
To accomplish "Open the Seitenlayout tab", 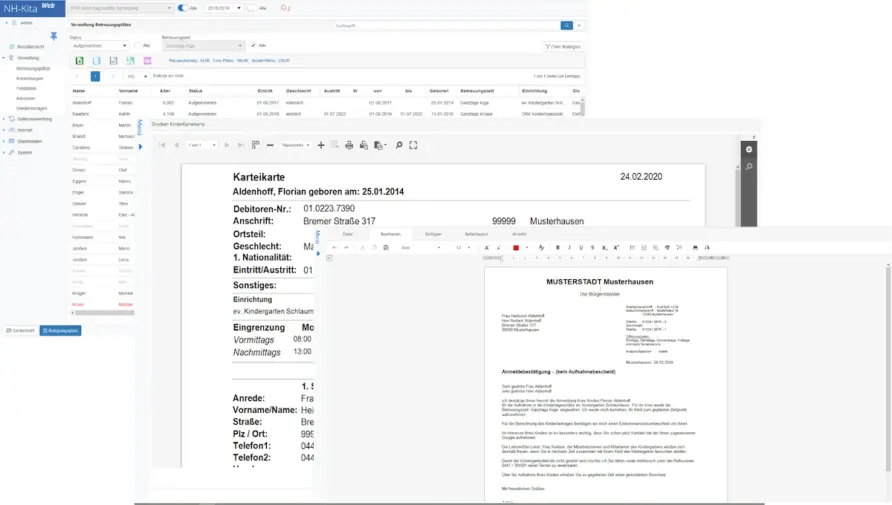I will point(476,233).
